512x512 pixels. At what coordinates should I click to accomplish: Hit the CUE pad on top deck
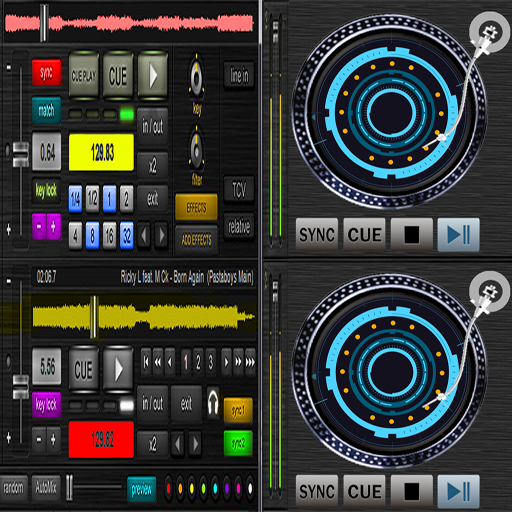pyautogui.click(x=118, y=76)
